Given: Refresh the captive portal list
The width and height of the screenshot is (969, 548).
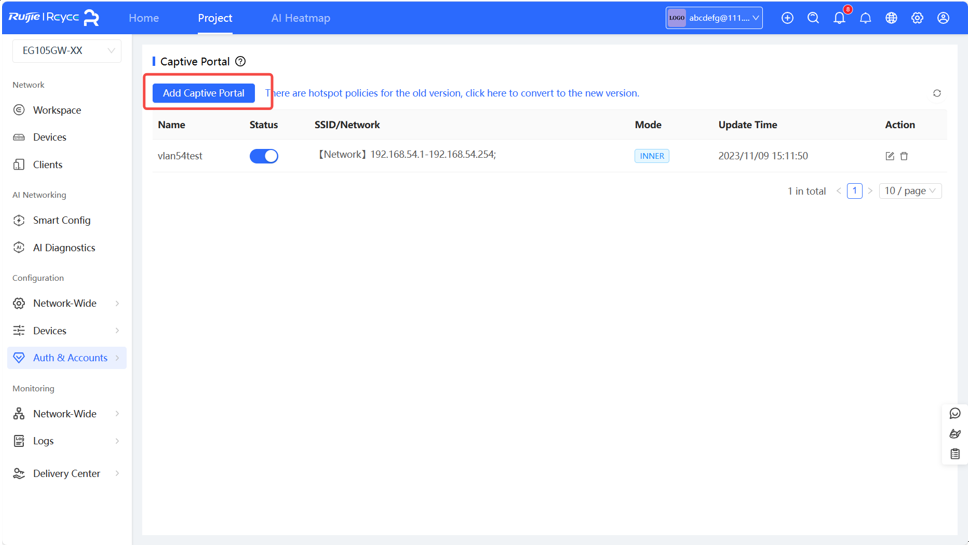Looking at the screenshot, I should click(x=937, y=93).
